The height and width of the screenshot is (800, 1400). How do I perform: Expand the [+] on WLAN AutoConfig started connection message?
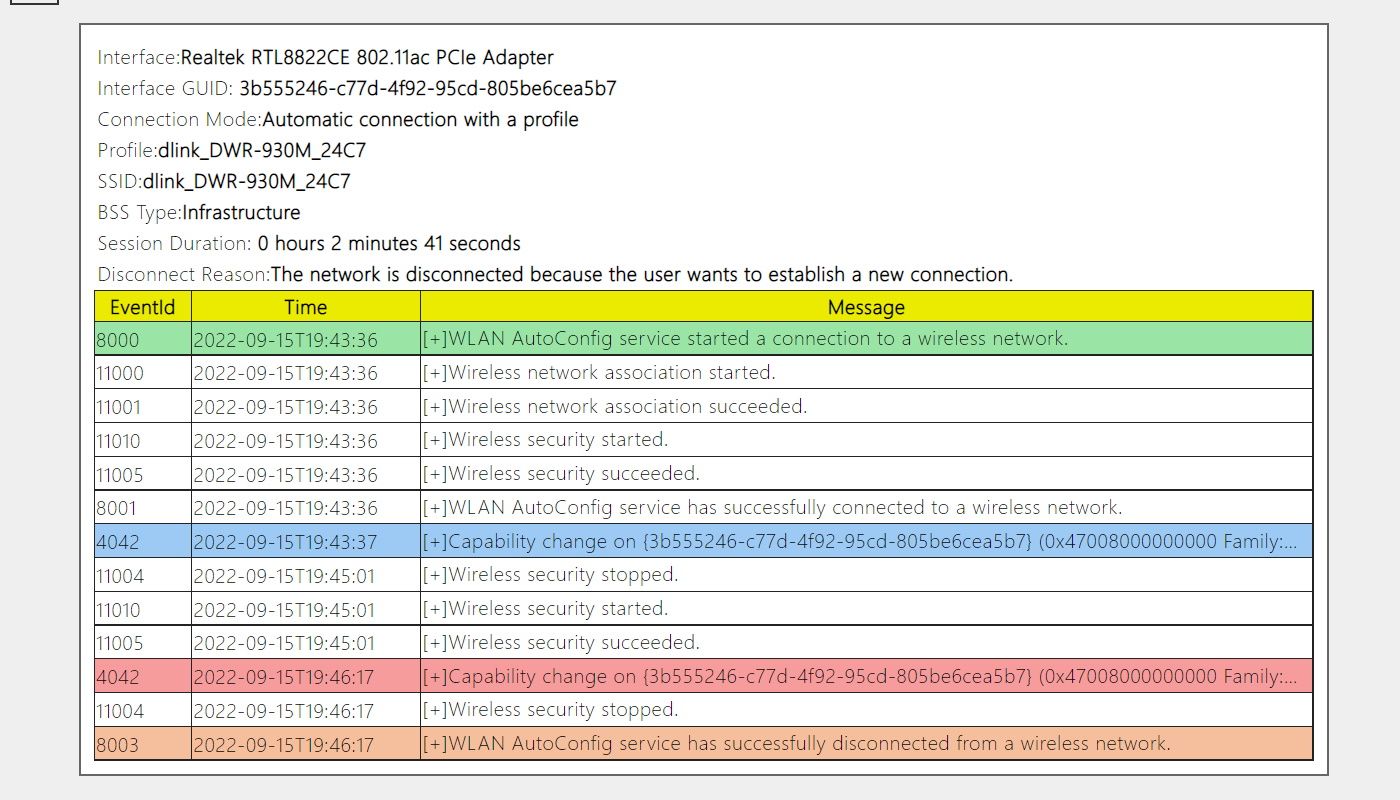[435, 339]
